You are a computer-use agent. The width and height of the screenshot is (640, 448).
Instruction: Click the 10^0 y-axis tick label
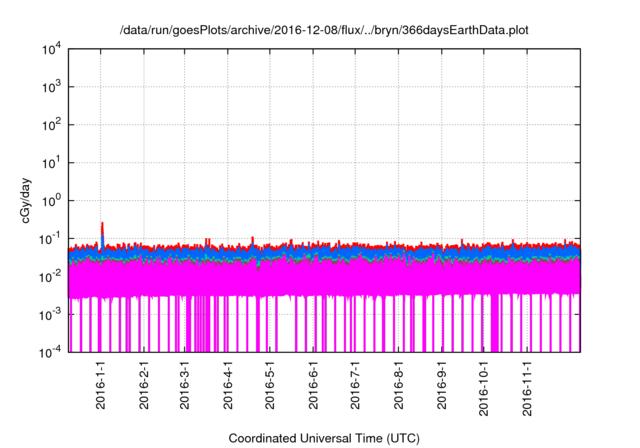point(51,200)
